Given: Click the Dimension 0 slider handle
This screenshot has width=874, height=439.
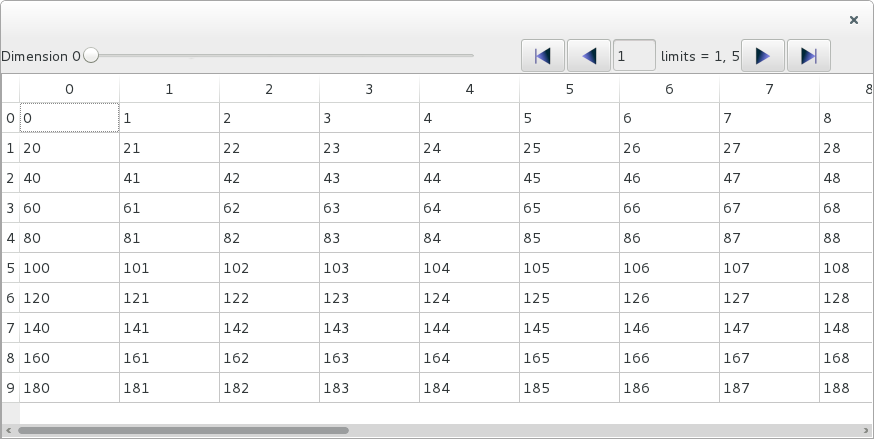Looking at the screenshot, I should click(x=91, y=56).
